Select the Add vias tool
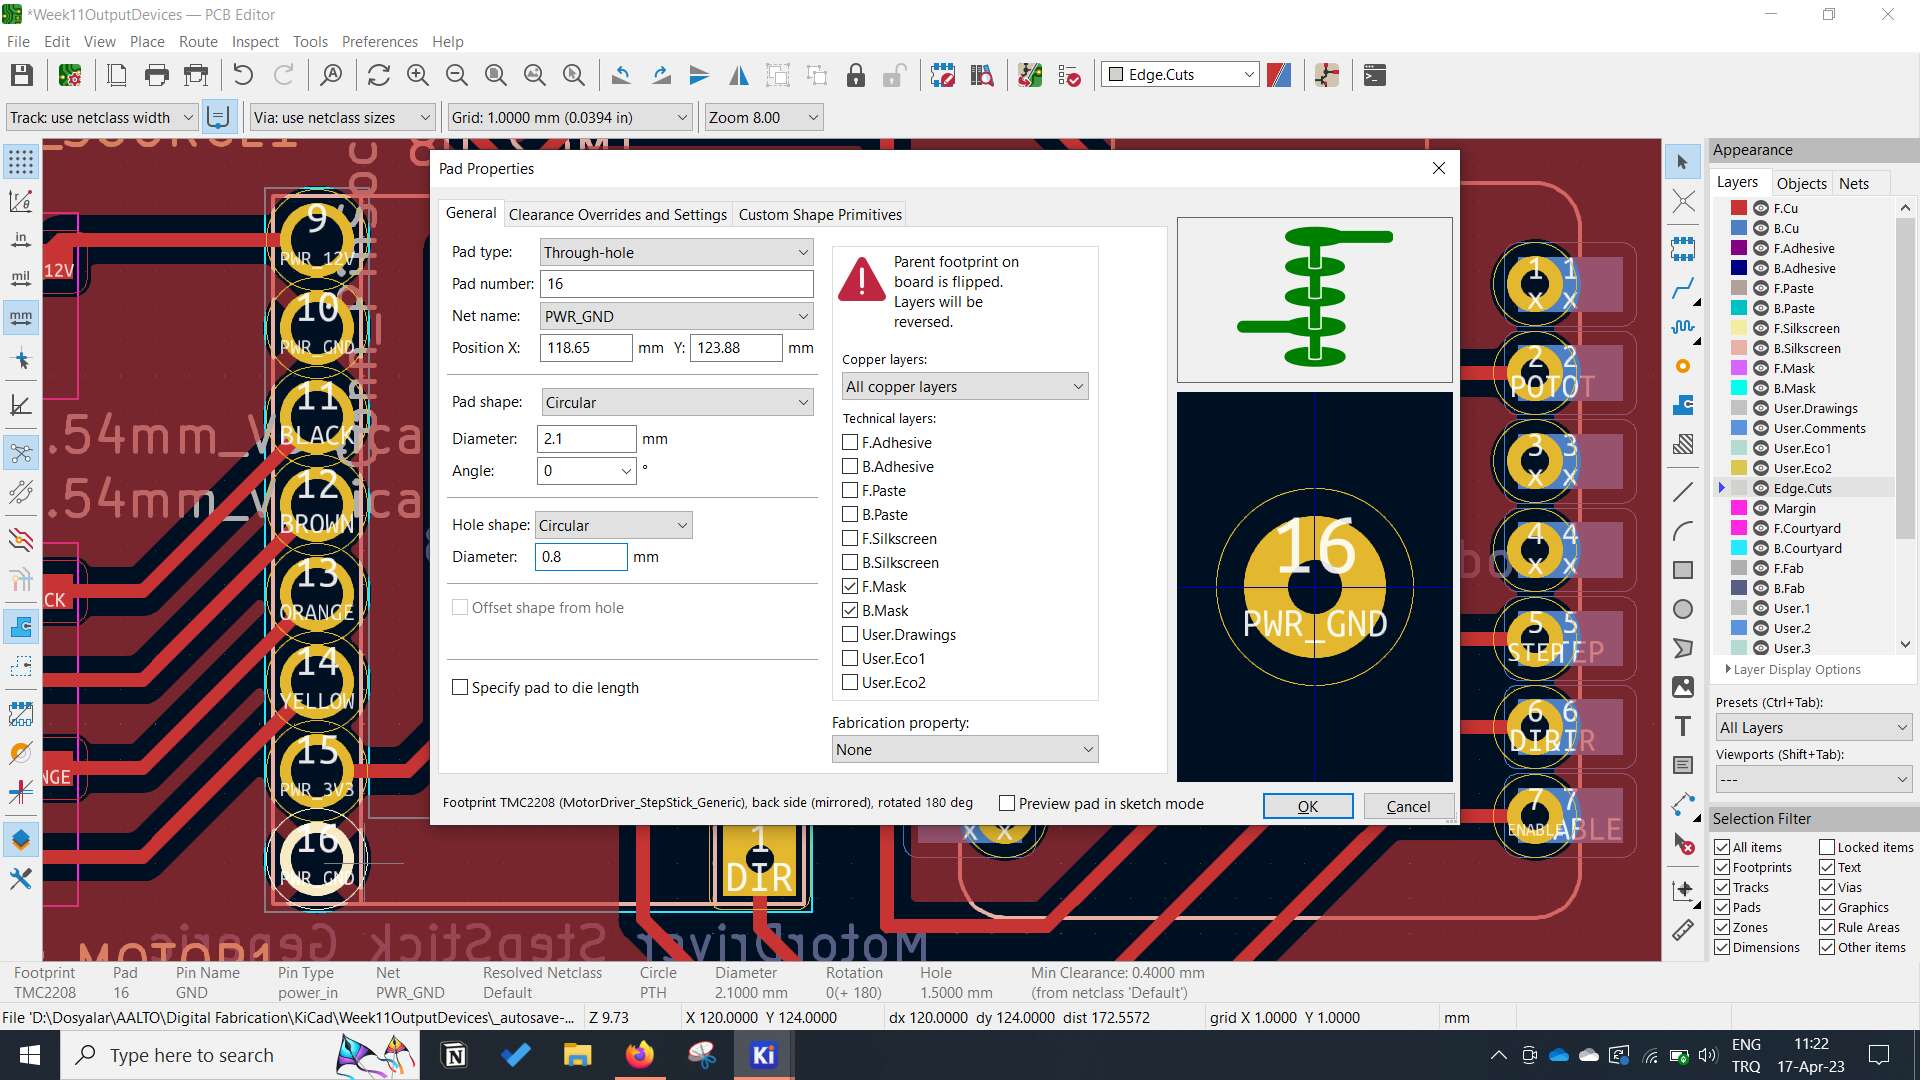This screenshot has height=1080, width=1920. click(x=1683, y=367)
